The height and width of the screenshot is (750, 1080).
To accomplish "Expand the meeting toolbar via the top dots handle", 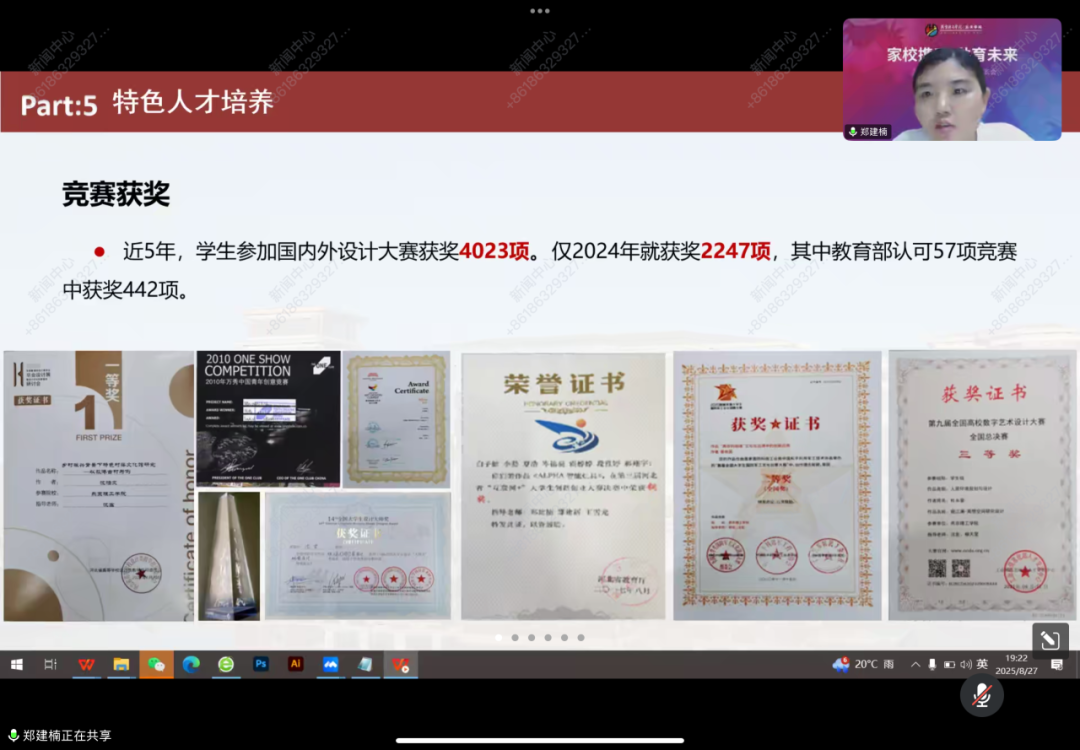I will [x=540, y=11].
